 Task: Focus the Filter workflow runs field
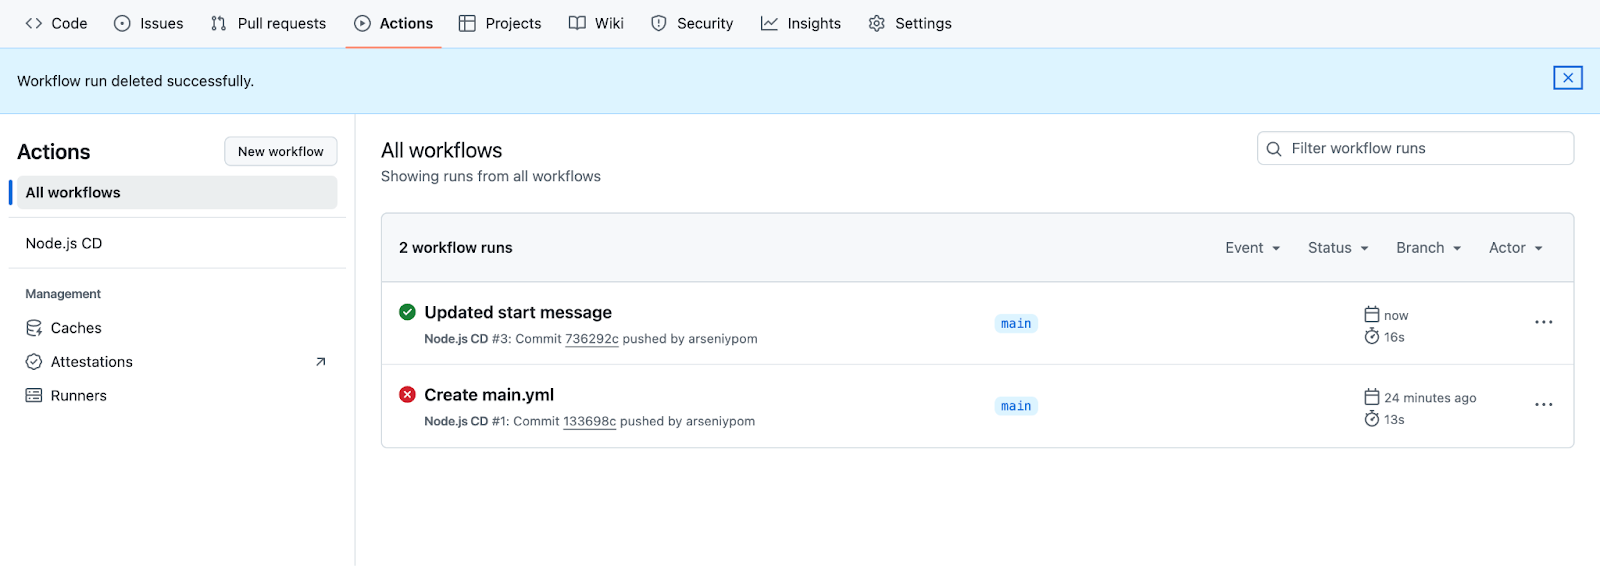[x=1415, y=148]
